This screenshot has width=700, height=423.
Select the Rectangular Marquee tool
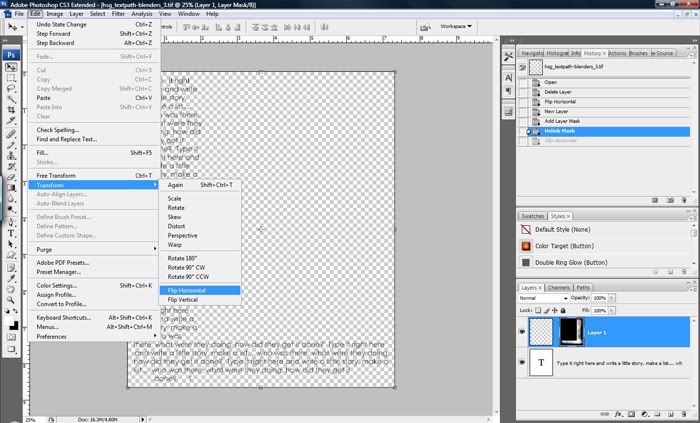pos(11,78)
